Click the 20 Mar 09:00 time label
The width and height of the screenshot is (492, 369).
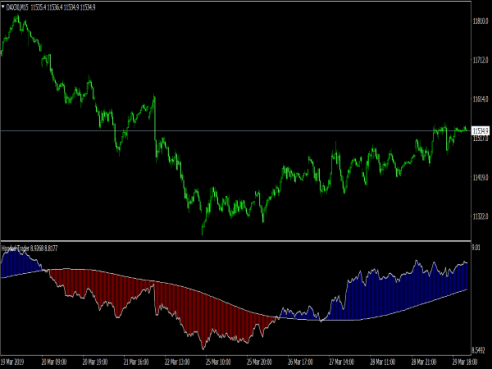click(54, 362)
